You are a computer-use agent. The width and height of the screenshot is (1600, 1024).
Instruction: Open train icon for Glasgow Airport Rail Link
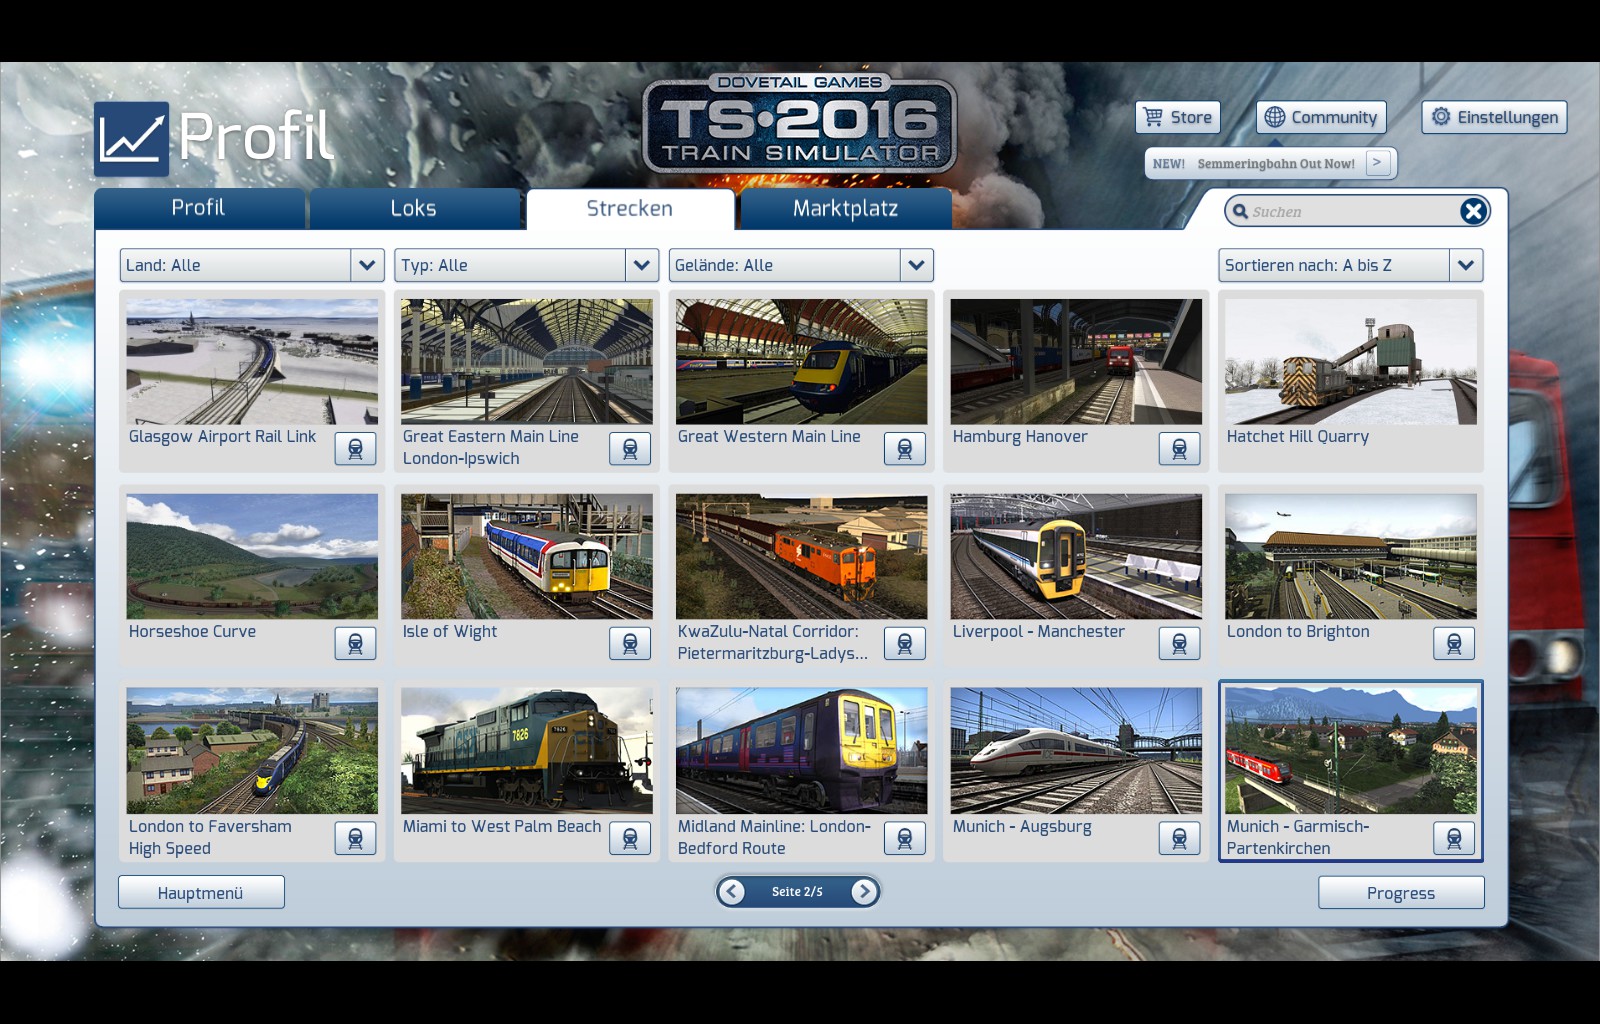pos(355,449)
